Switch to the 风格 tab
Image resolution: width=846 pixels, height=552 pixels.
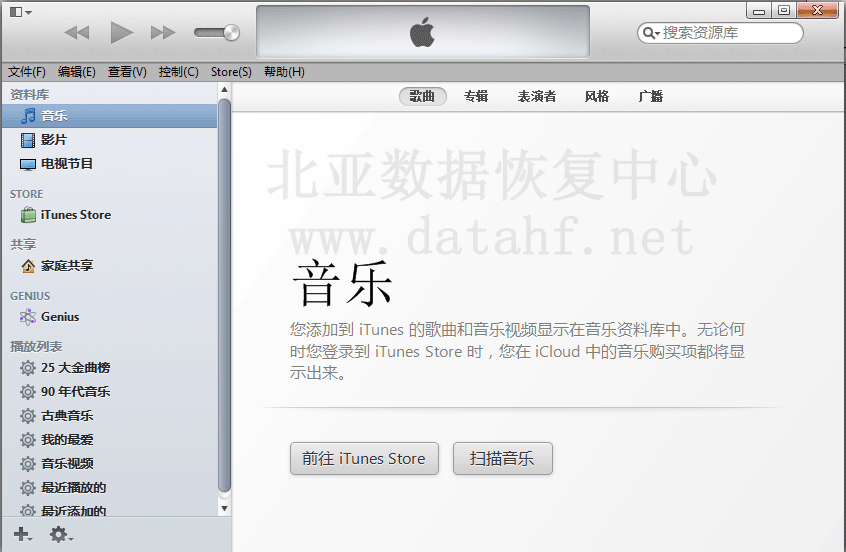pos(597,97)
